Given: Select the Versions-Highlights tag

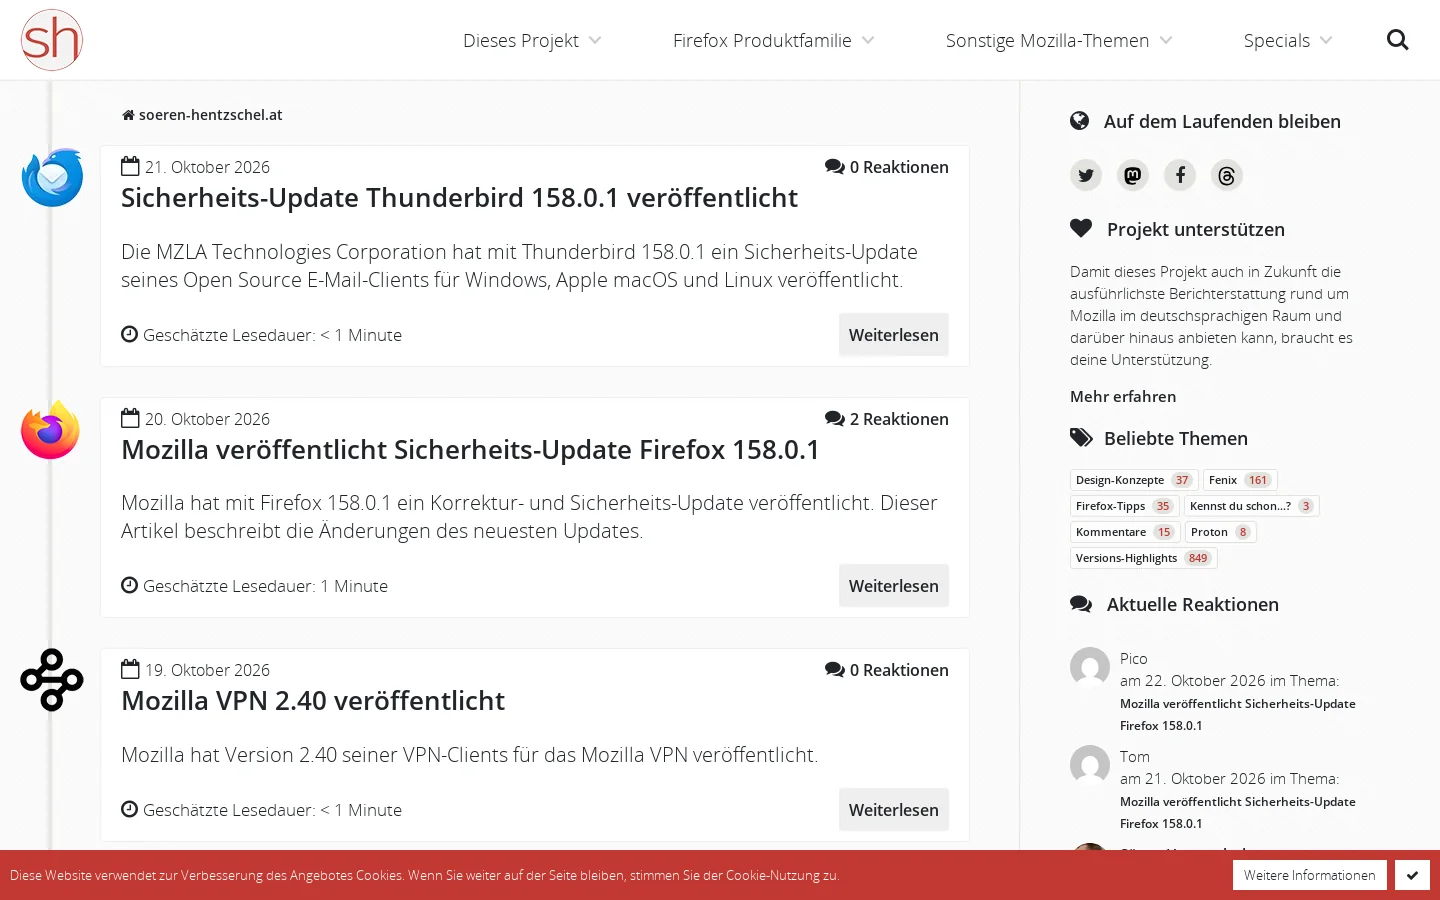Looking at the screenshot, I should [1144, 558].
